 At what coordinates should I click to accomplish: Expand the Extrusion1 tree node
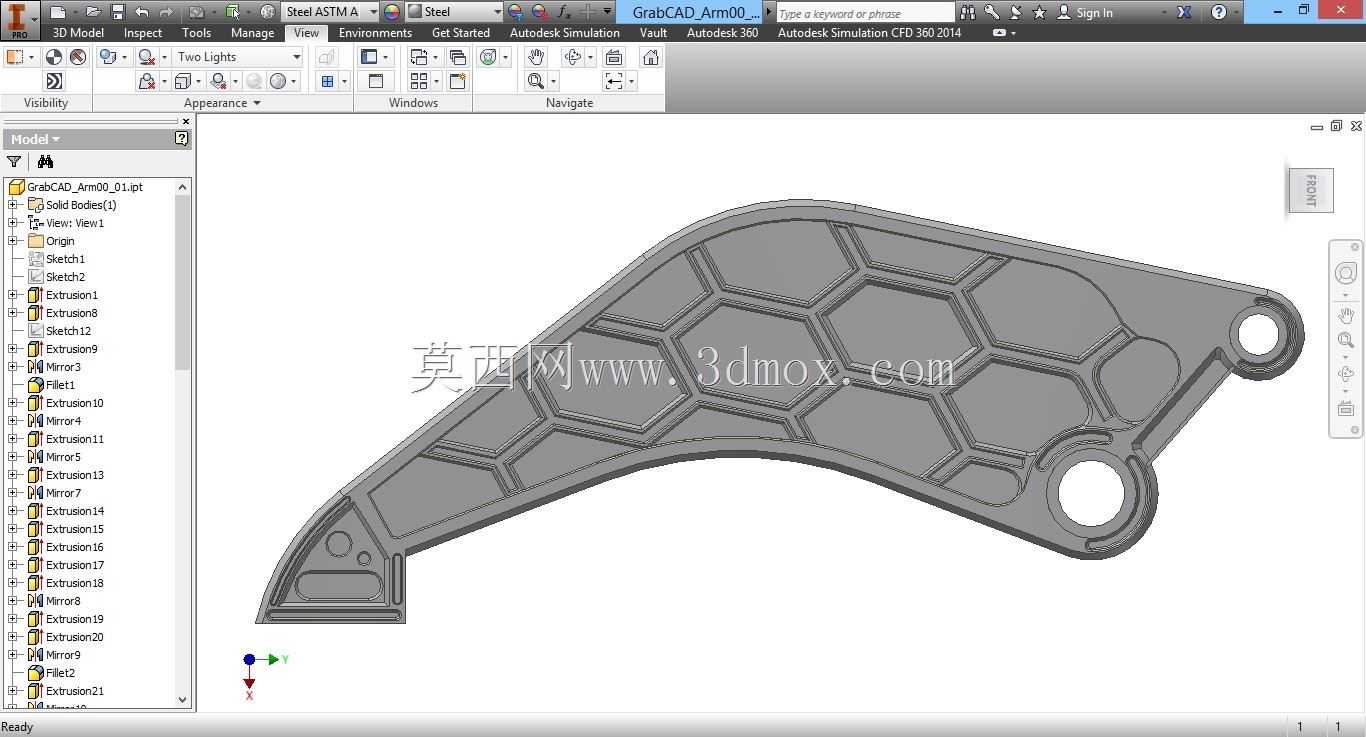coord(12,295)
